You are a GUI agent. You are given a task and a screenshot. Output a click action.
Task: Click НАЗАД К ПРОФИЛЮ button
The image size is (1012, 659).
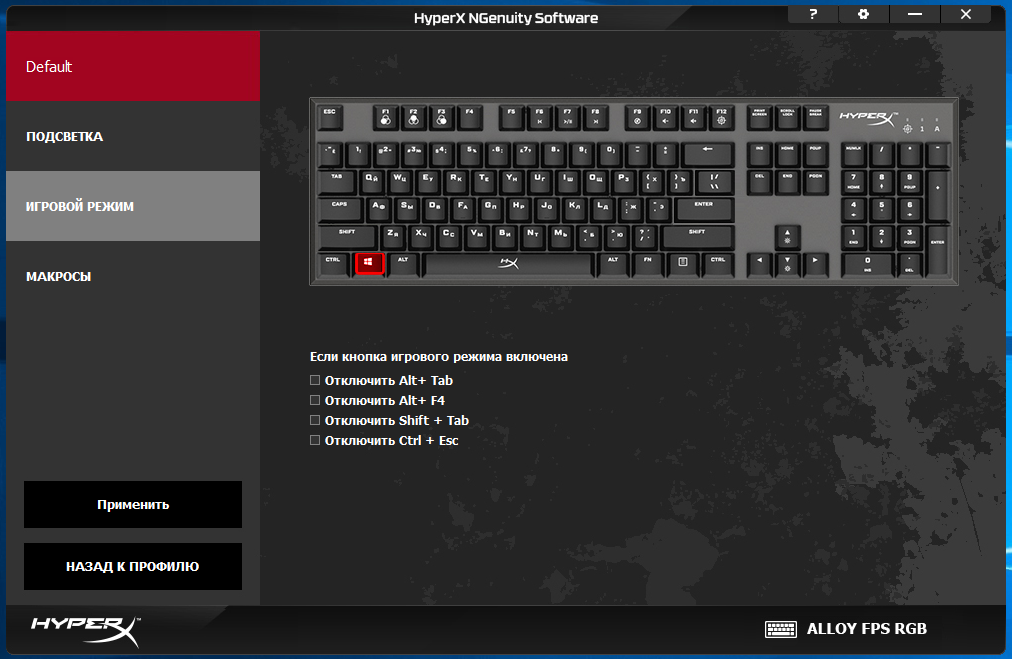pyautogui.click(x=133, y=566)
